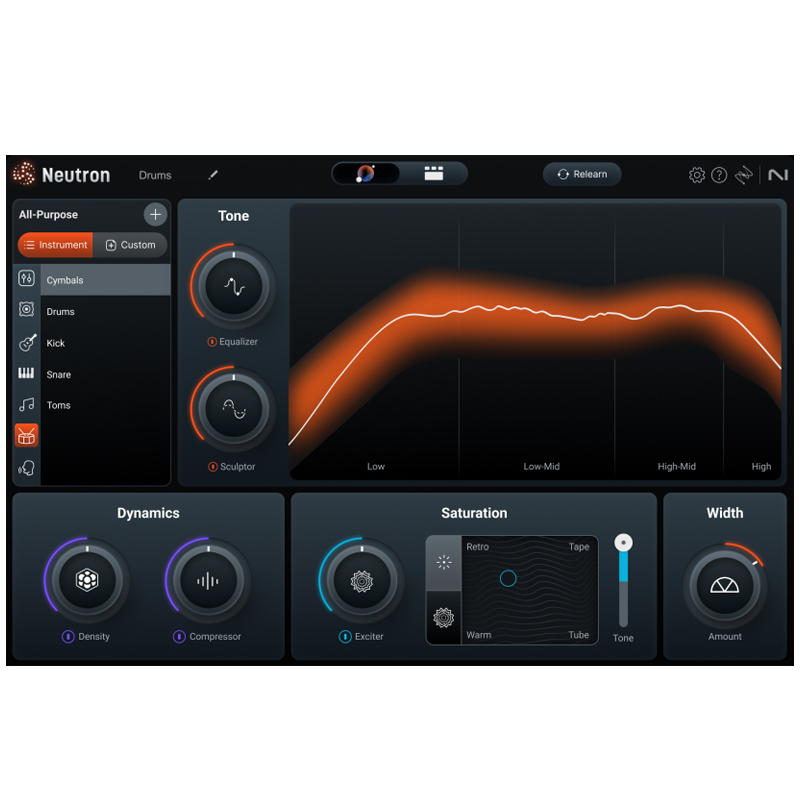
Task: Select the bass speaker category icon
Action: tap(27, 309)
